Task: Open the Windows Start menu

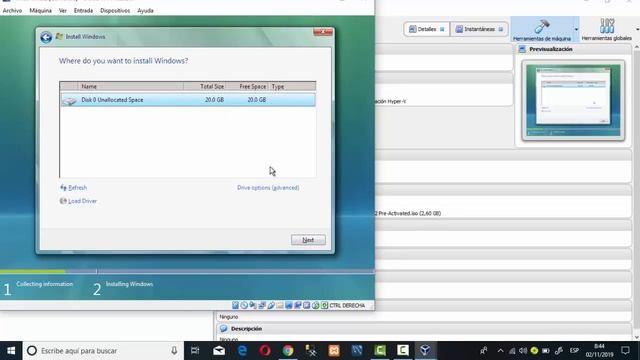Action: (11, 351)
